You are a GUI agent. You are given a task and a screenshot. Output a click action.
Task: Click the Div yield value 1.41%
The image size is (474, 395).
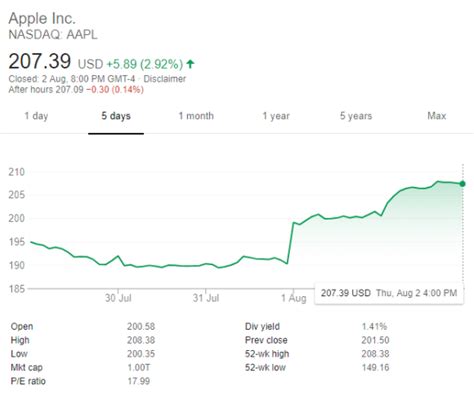[x=374, y=326]
